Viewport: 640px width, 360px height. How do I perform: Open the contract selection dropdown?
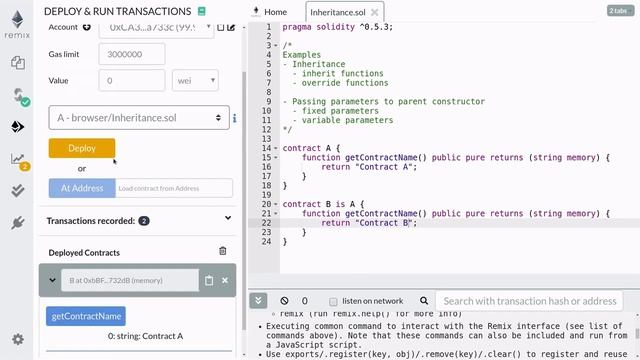(x=139, y=118)
